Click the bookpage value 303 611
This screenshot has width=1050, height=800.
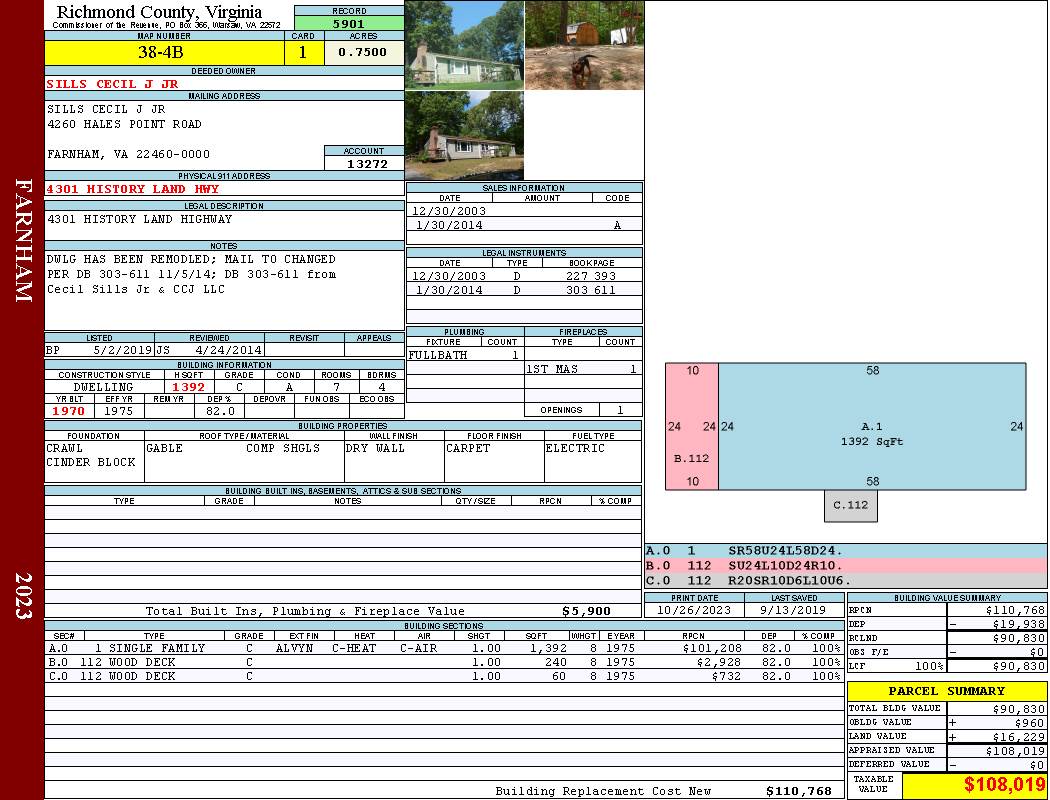coord(591,290)
